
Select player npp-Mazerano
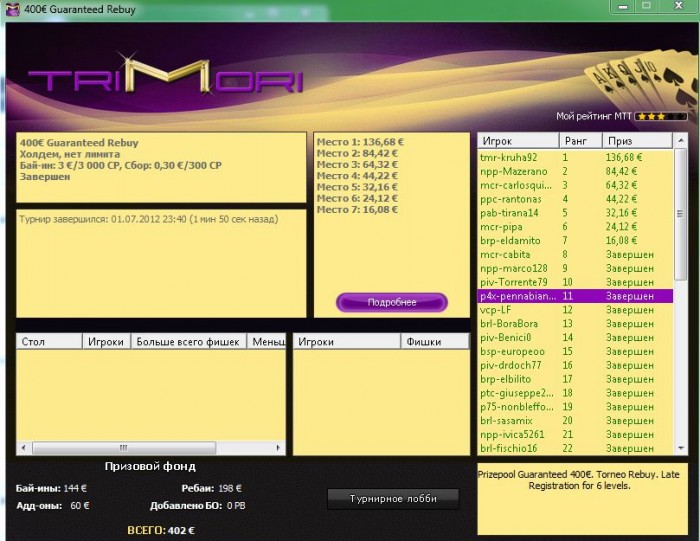[575, 171]
